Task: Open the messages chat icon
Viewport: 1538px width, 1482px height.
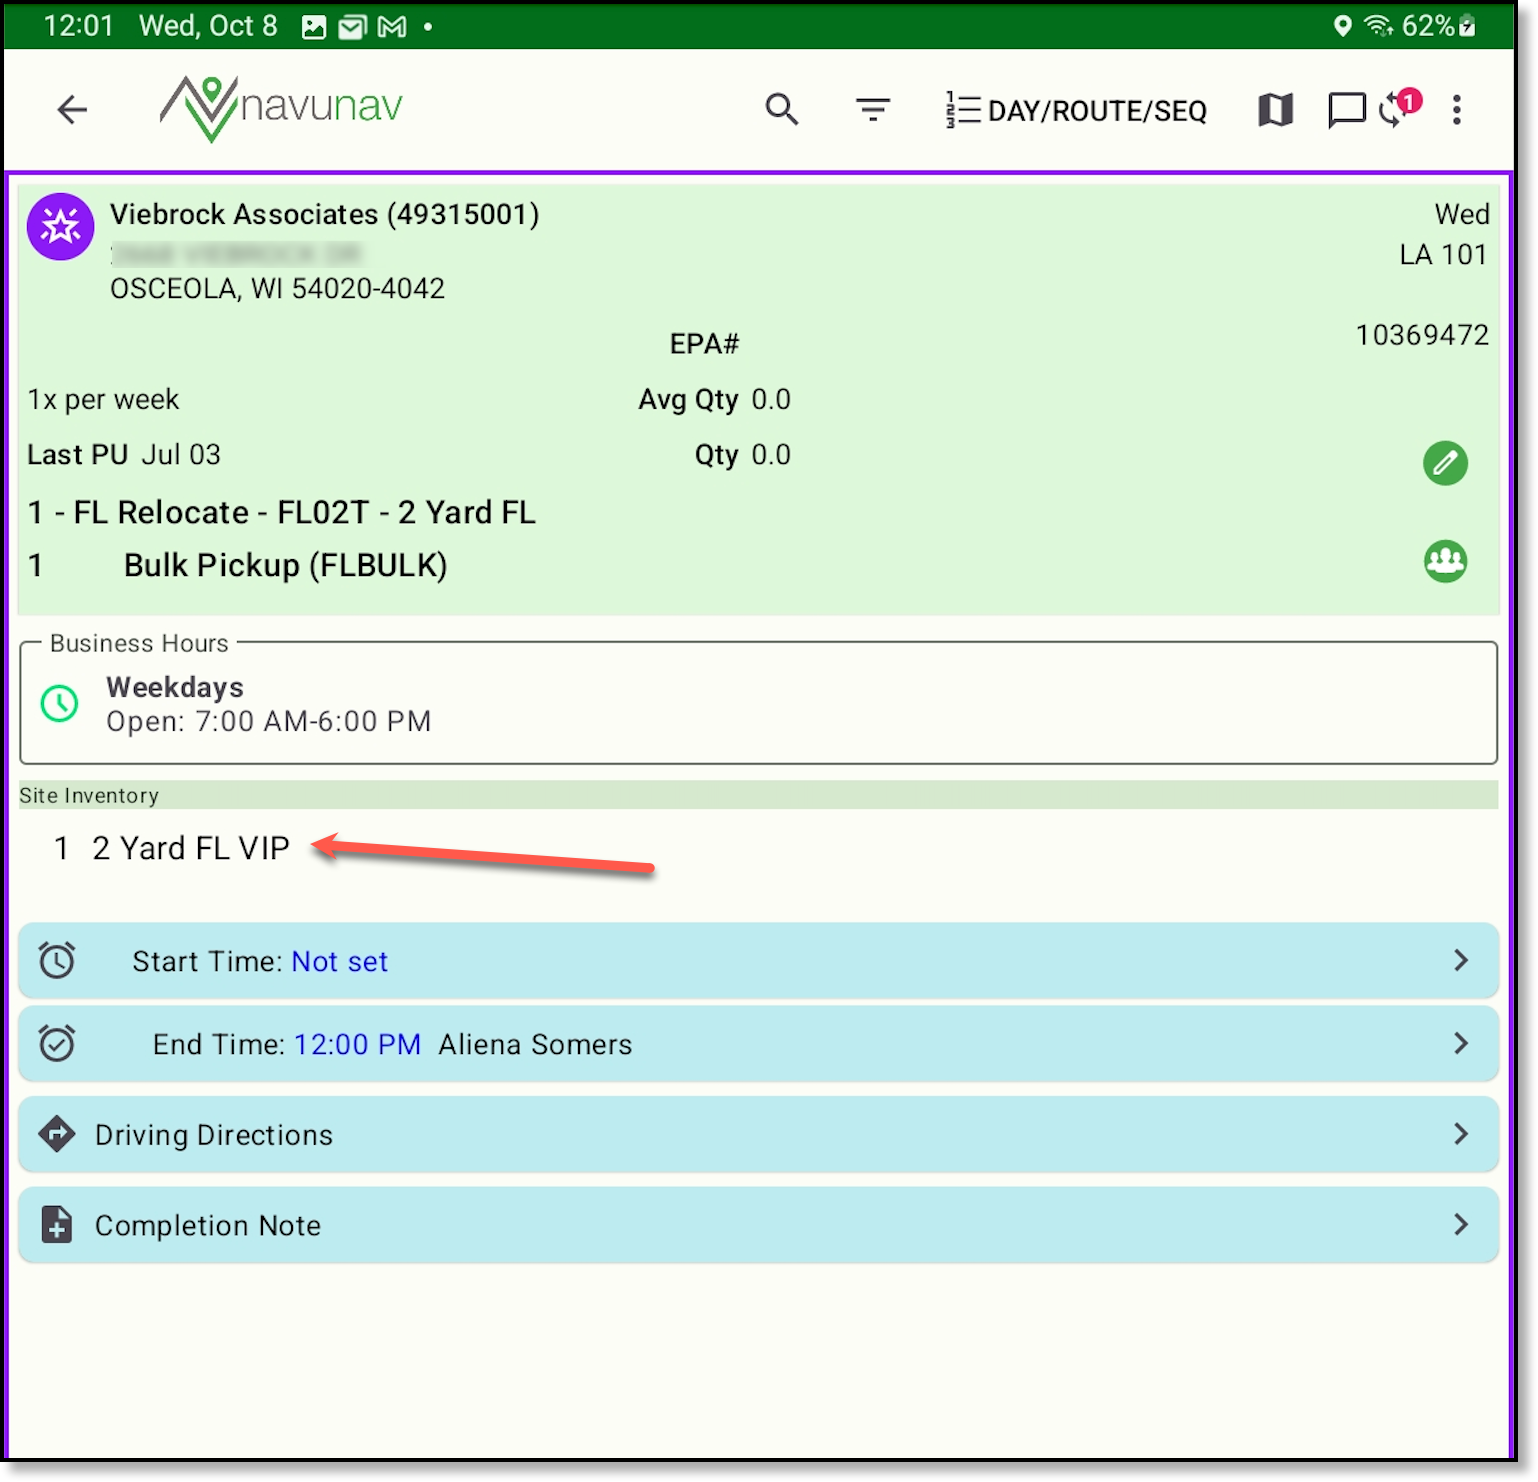Action: tap(1346, 109)
